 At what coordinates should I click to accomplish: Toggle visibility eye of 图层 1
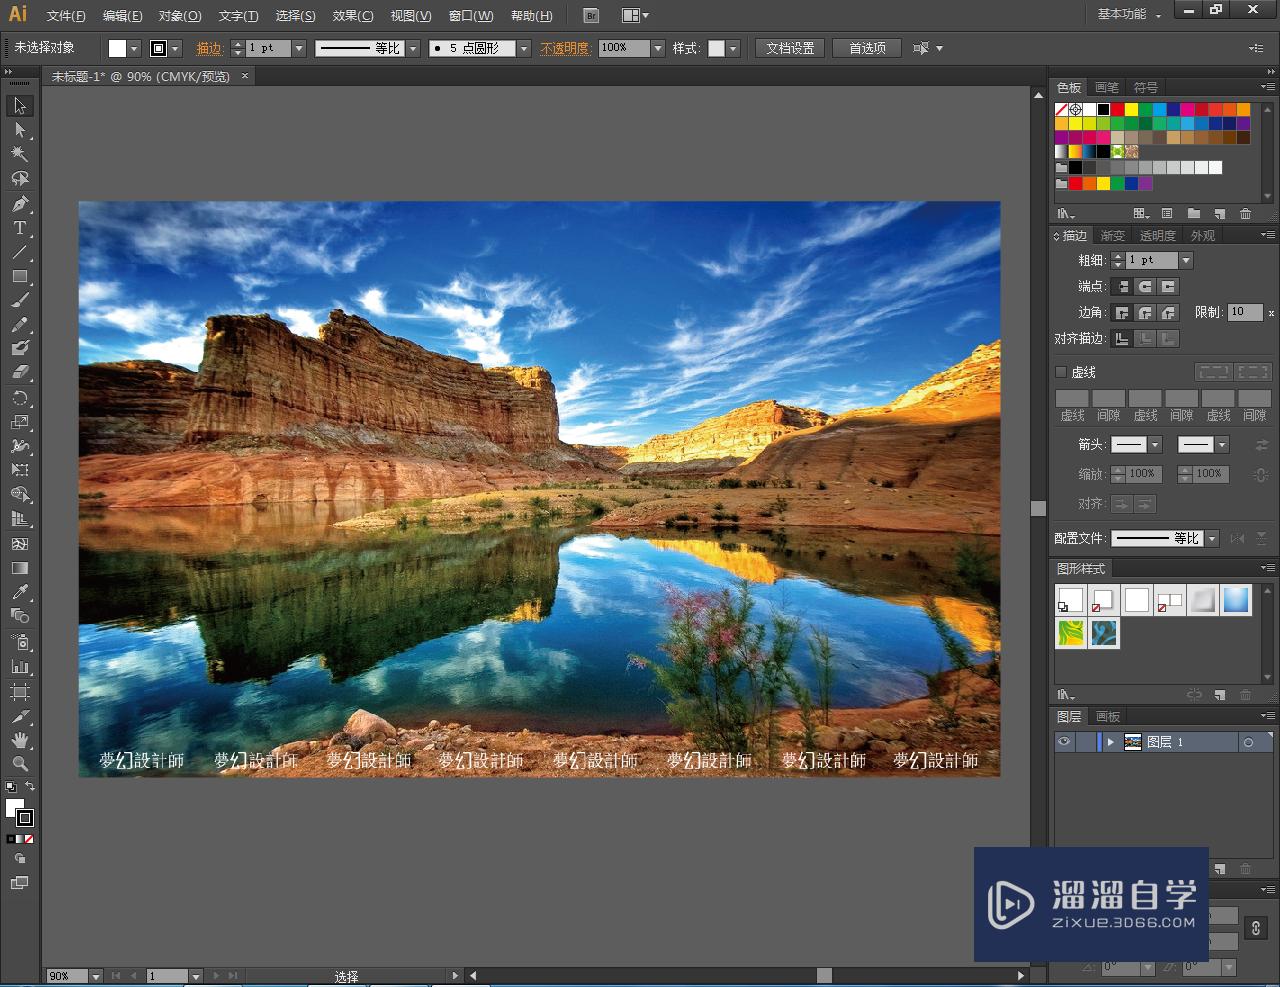click(1064, 742)
